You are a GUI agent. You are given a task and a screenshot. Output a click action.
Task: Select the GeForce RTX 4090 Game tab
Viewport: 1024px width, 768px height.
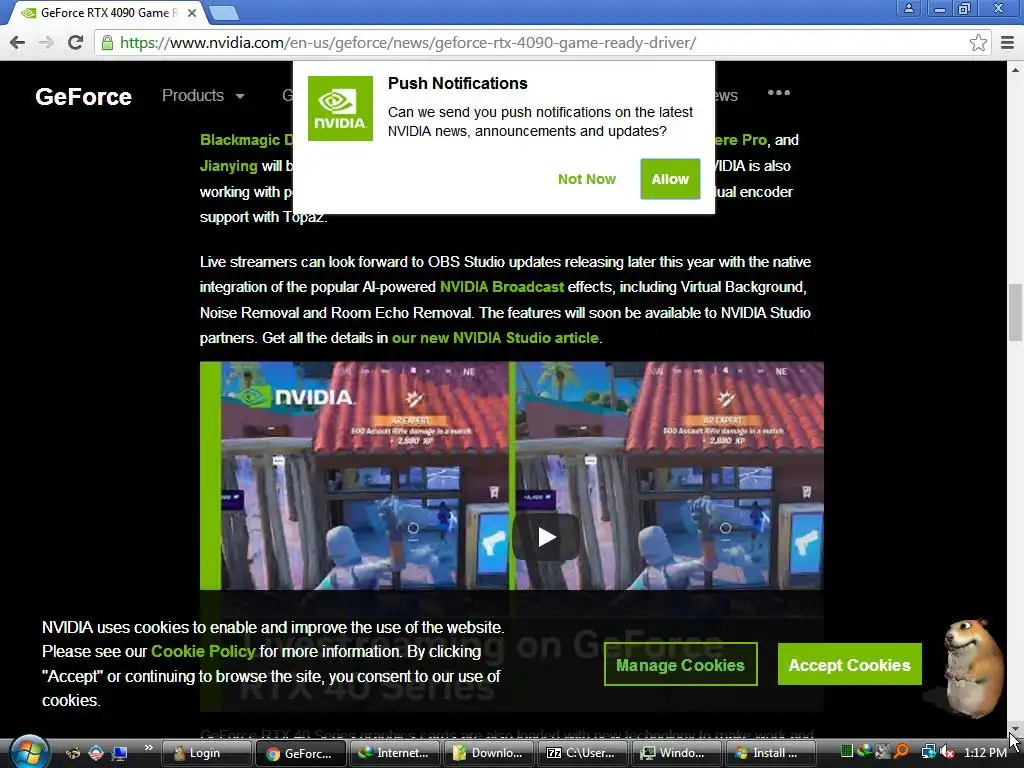click(108, 12)
